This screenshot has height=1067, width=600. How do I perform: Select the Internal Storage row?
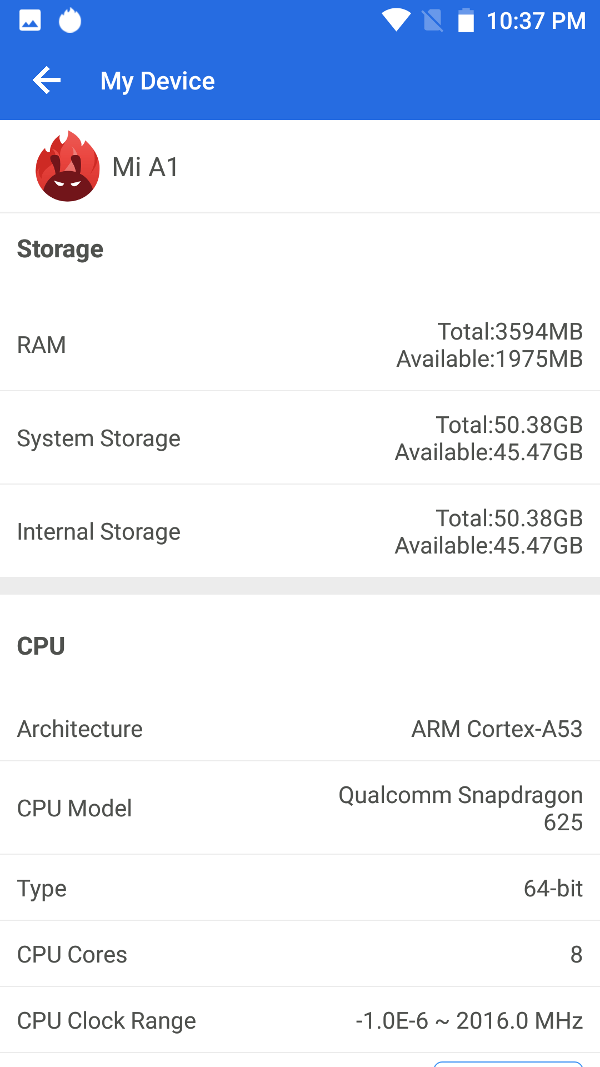[x=300, y=532]
